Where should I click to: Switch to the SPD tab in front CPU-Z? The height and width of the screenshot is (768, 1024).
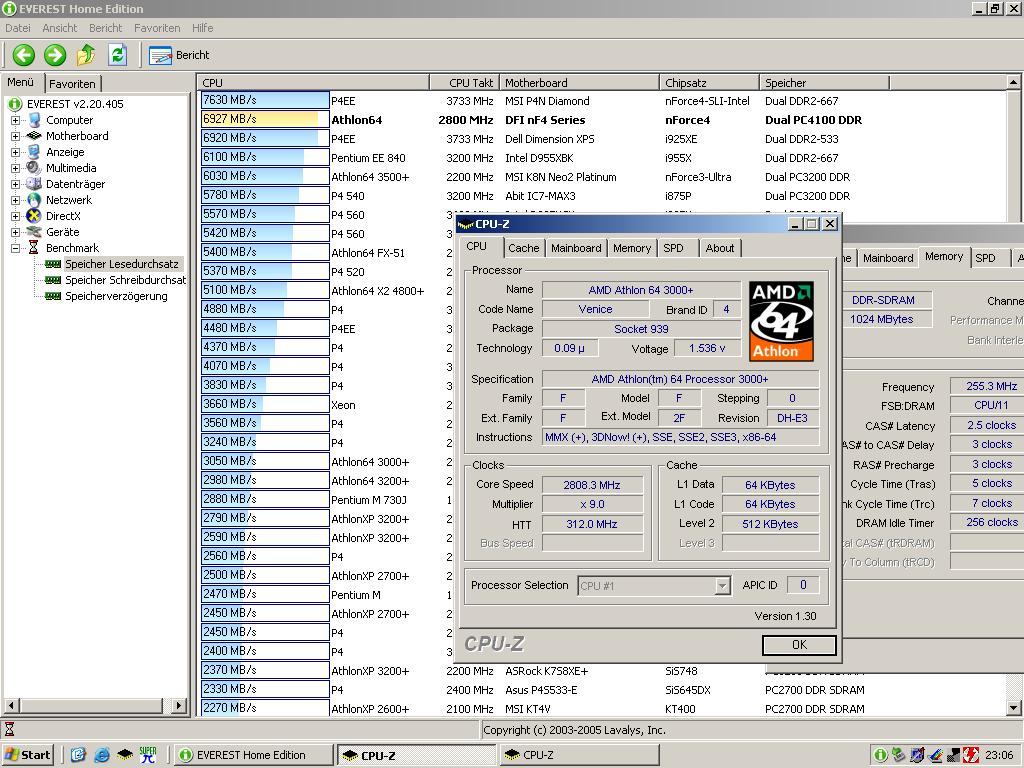(x=673, y=248)
